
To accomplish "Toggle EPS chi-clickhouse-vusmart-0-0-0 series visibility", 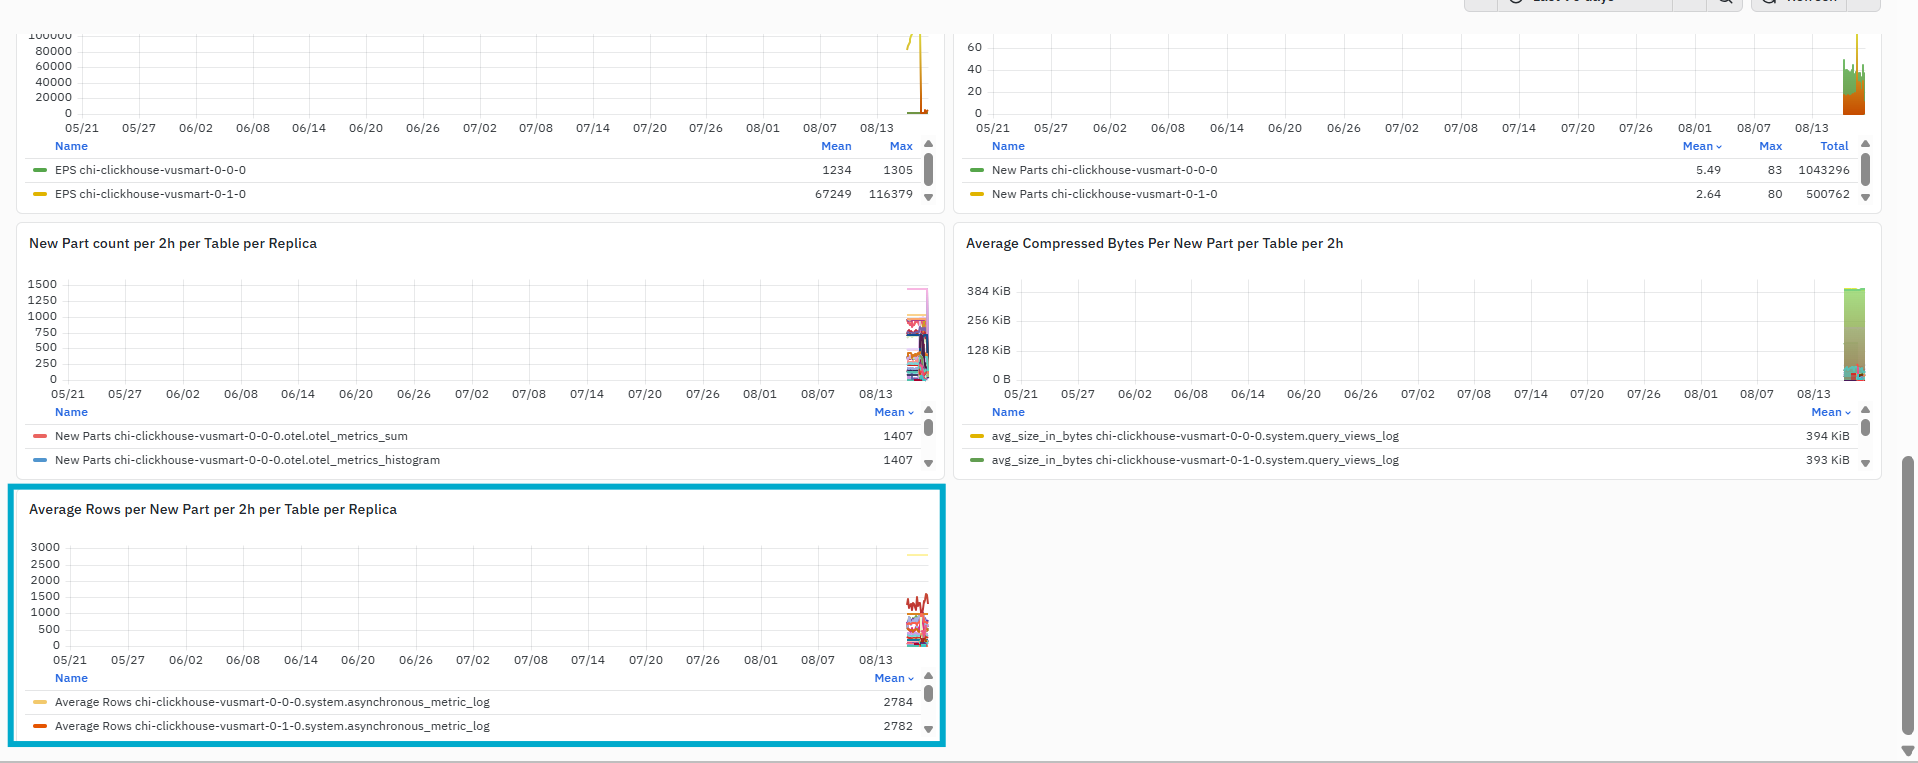I will [150, 170].
